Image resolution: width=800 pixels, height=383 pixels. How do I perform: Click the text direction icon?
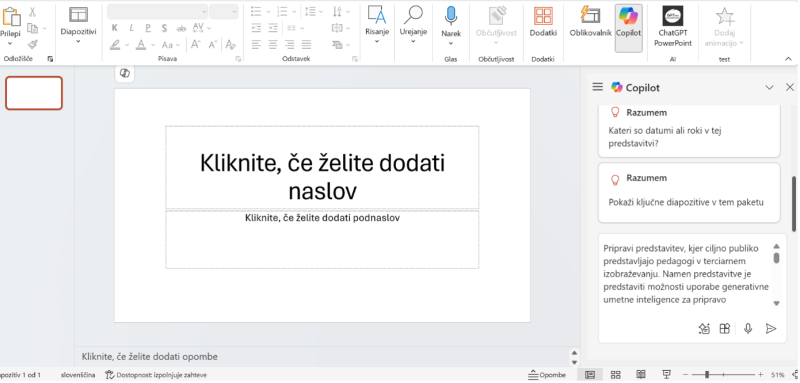pyautogui.click(x=337, y=12)
